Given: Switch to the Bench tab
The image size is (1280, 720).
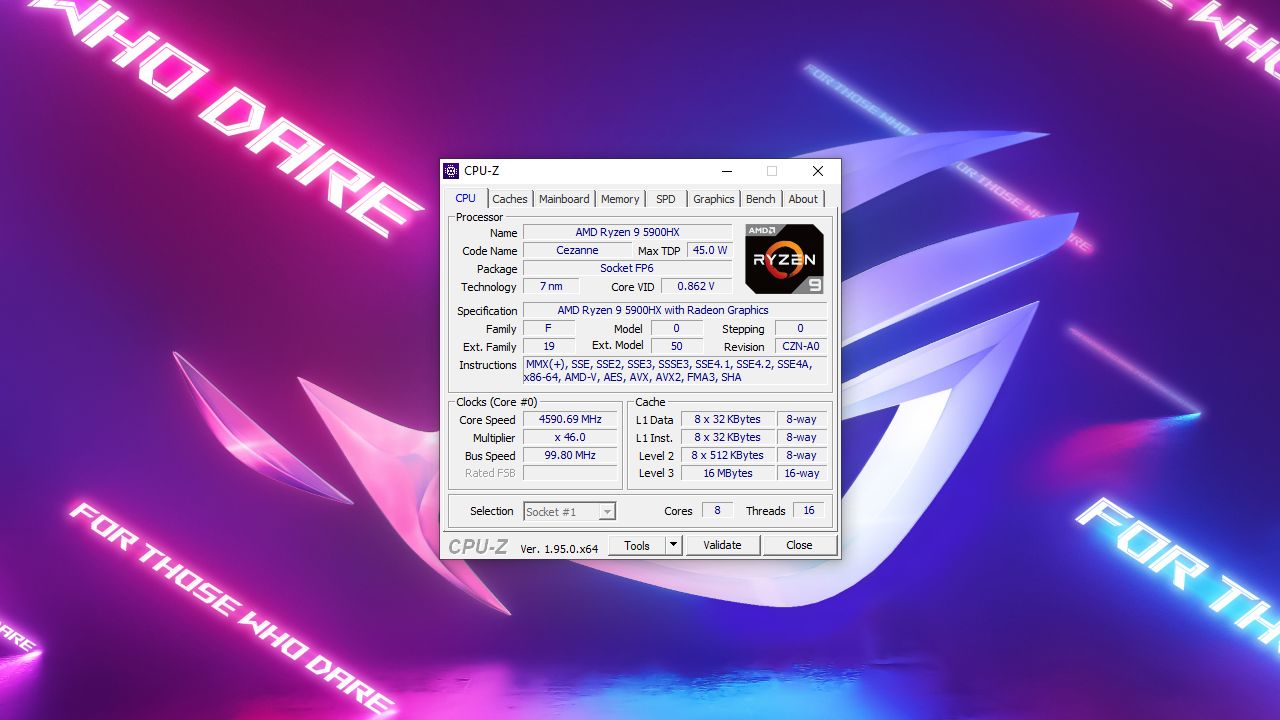Looking at the screenshot, I should (760, 199).
